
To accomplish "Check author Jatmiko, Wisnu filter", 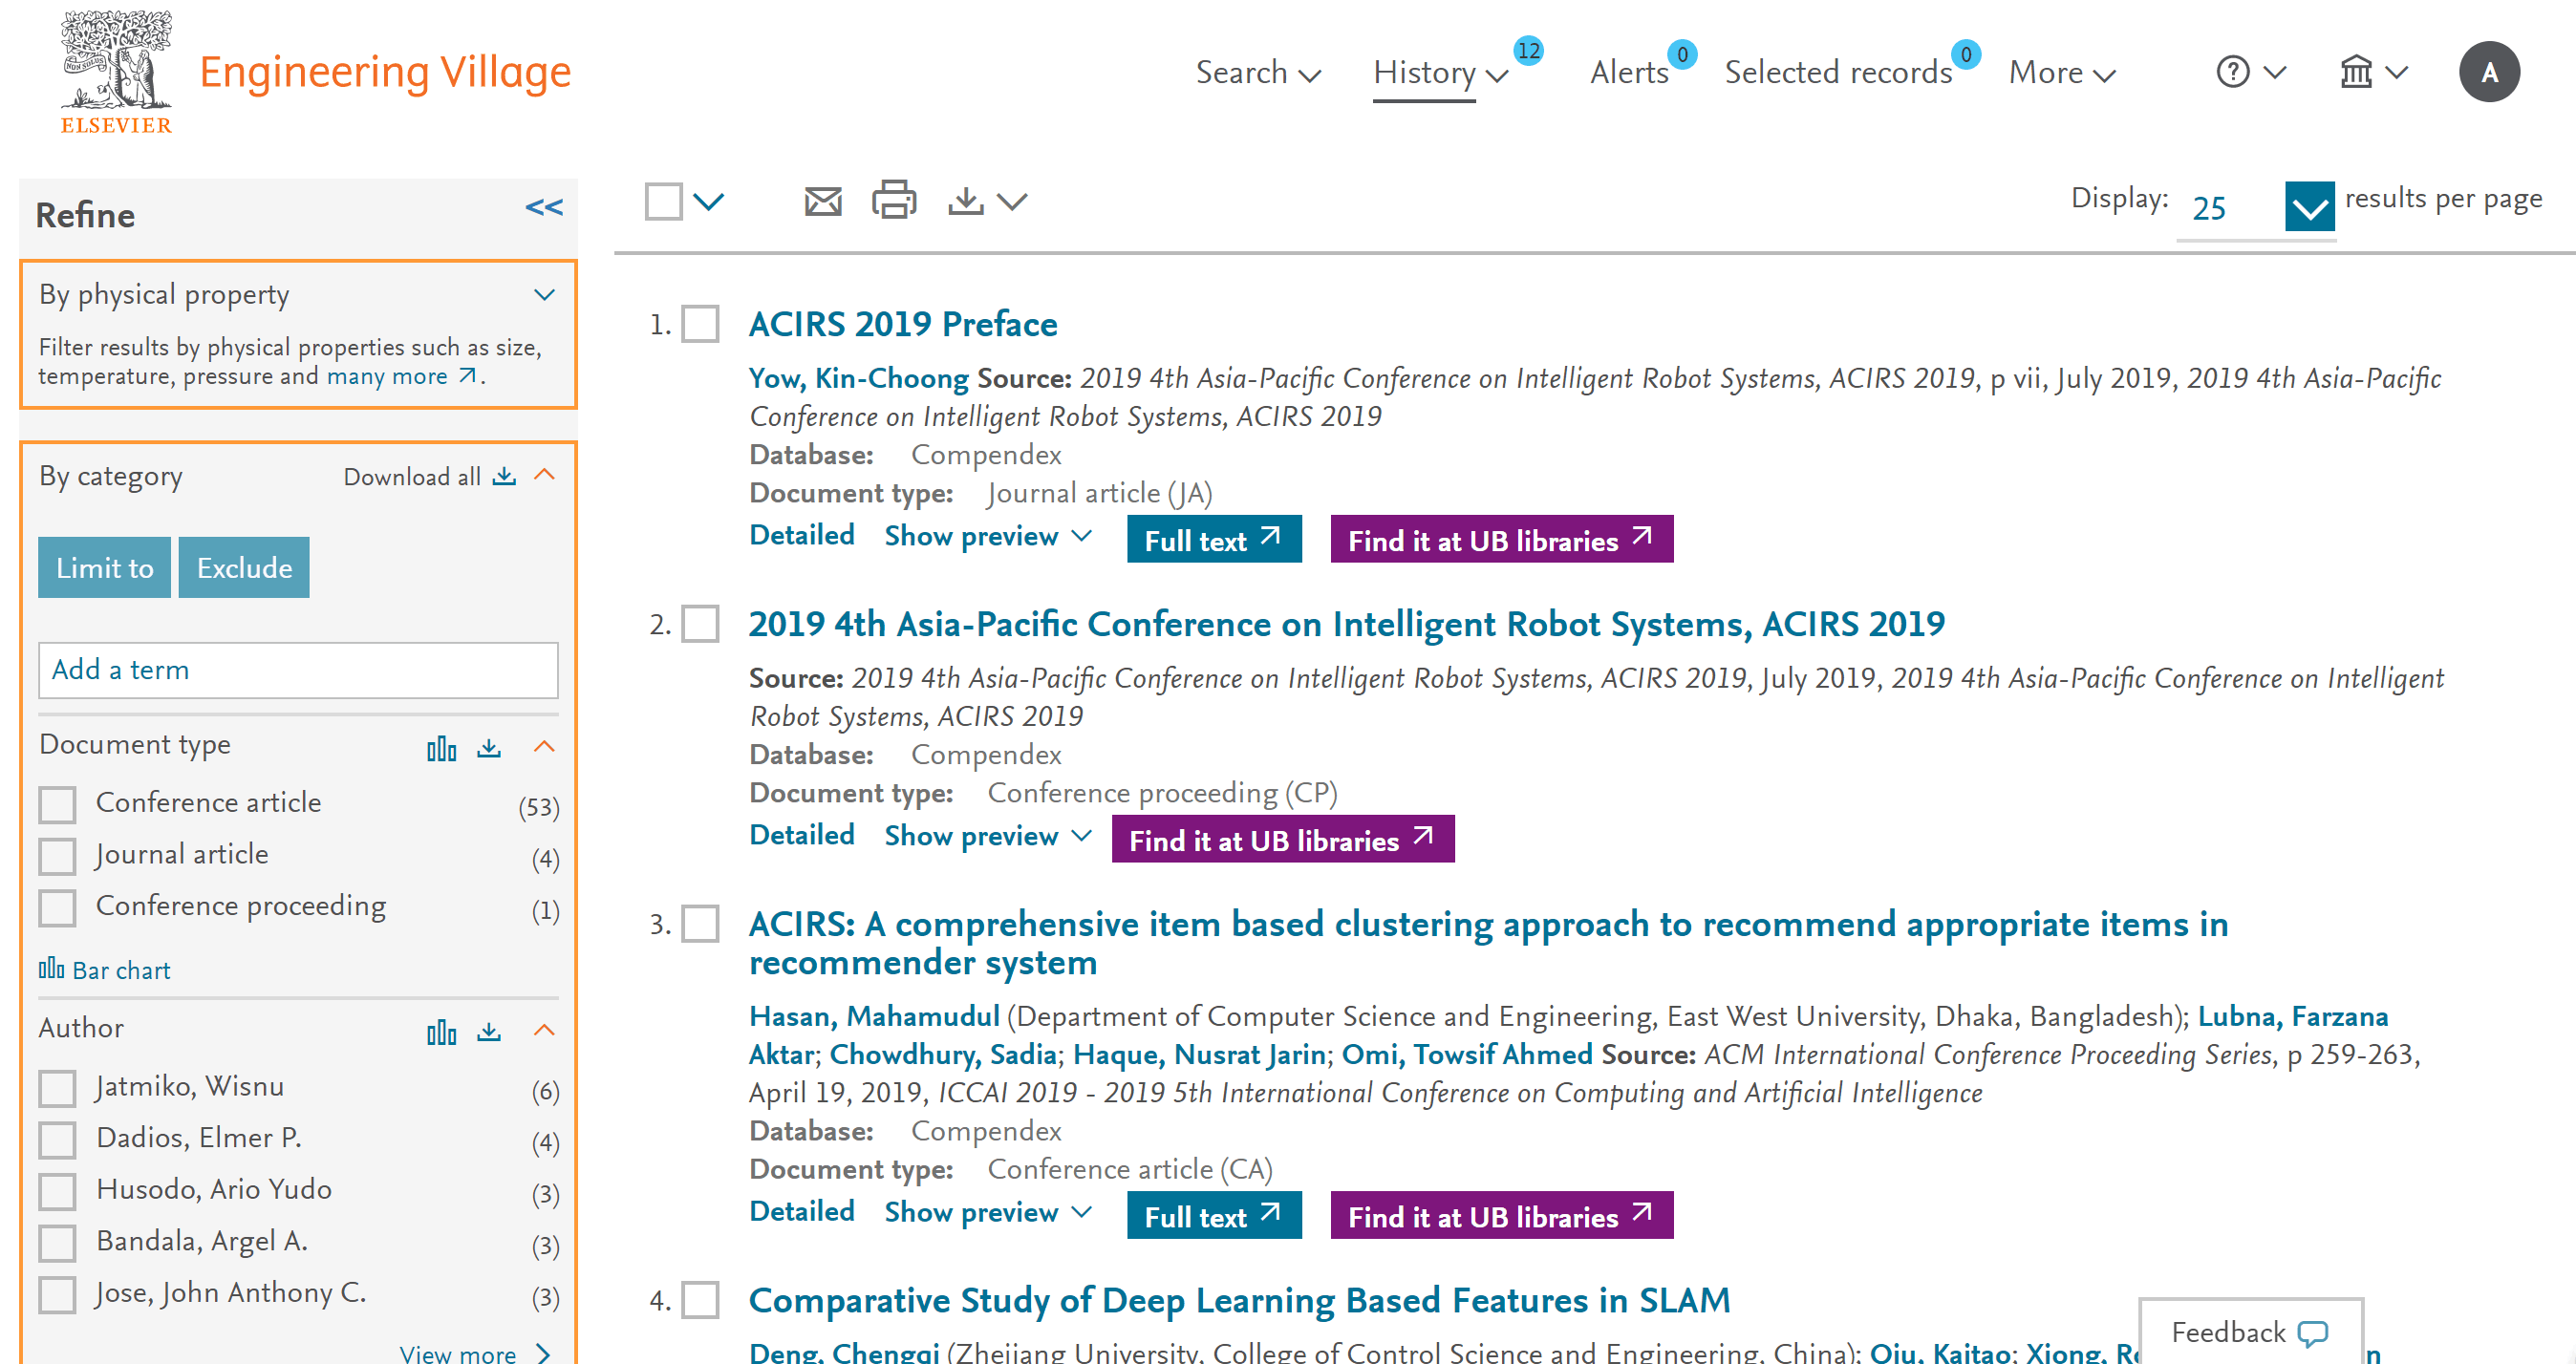I will point(57,1088).
